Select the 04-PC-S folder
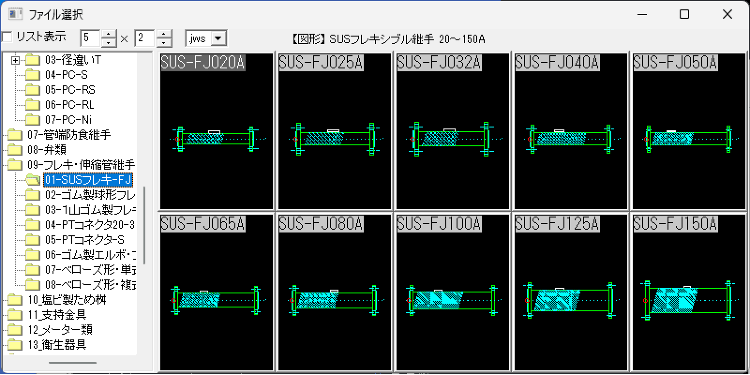Image resolution: width=750 pixels, height=375 pixels. tap(66, 75)
